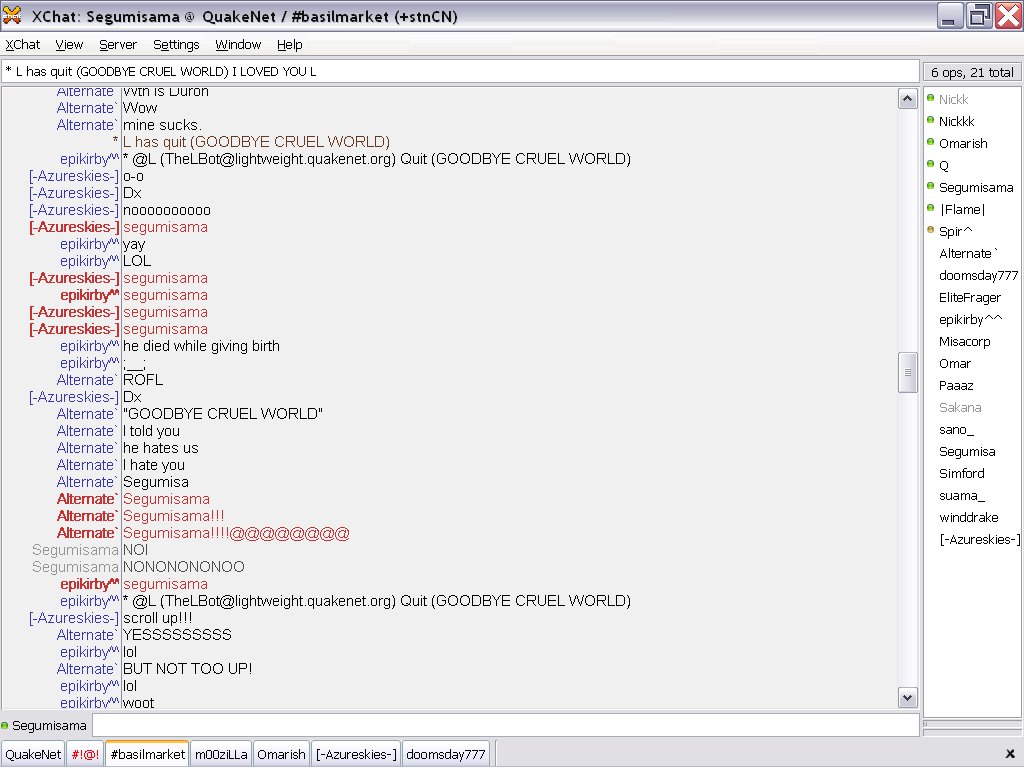Viewport: 1024px width, 768px height.
Task: Switch to the doomsday777 query tab
Action: tap(447, 754)
